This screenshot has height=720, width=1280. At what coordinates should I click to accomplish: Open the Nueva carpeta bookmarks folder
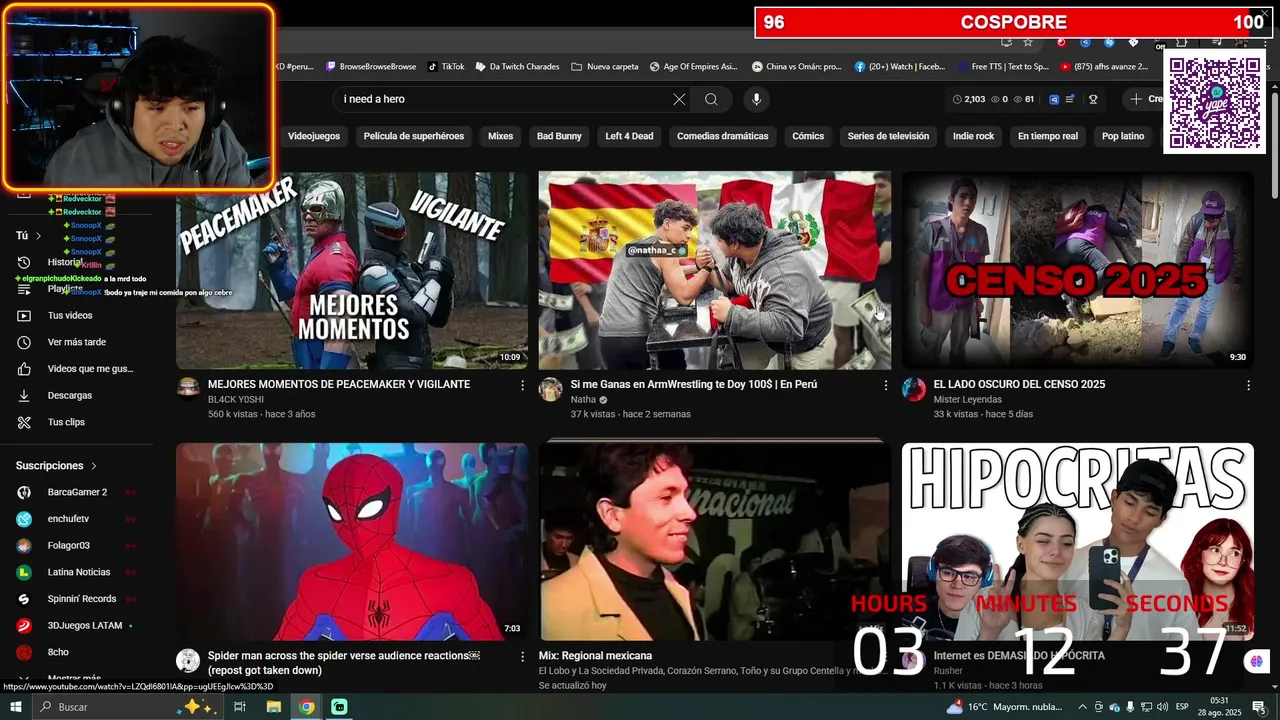click(605, 67)
